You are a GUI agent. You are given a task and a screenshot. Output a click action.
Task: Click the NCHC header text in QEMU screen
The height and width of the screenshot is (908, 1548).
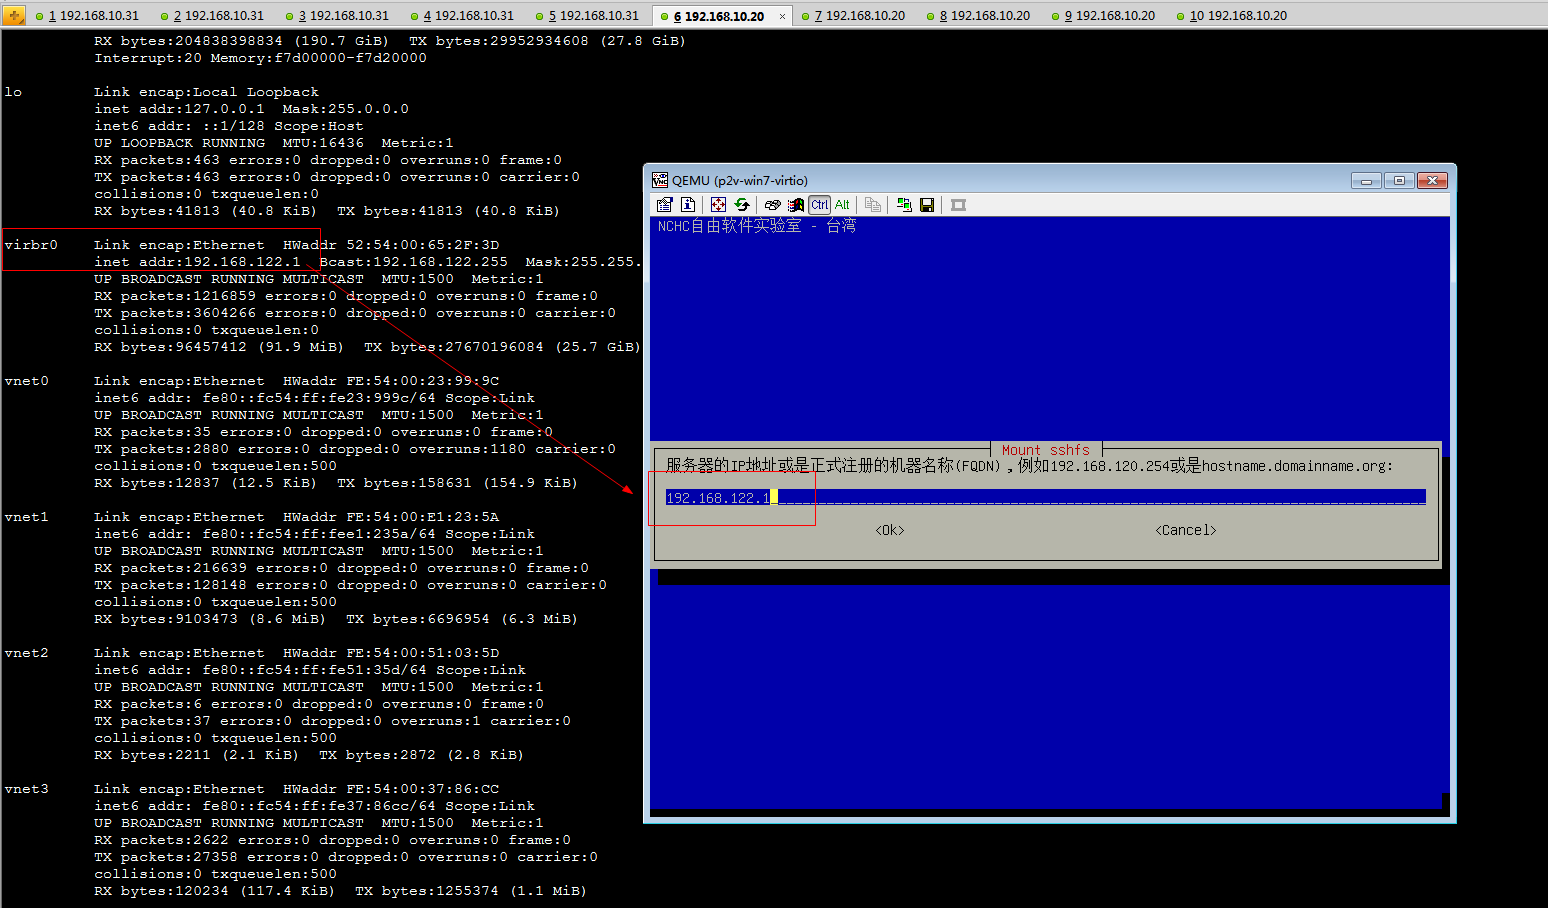coord(756,226)
